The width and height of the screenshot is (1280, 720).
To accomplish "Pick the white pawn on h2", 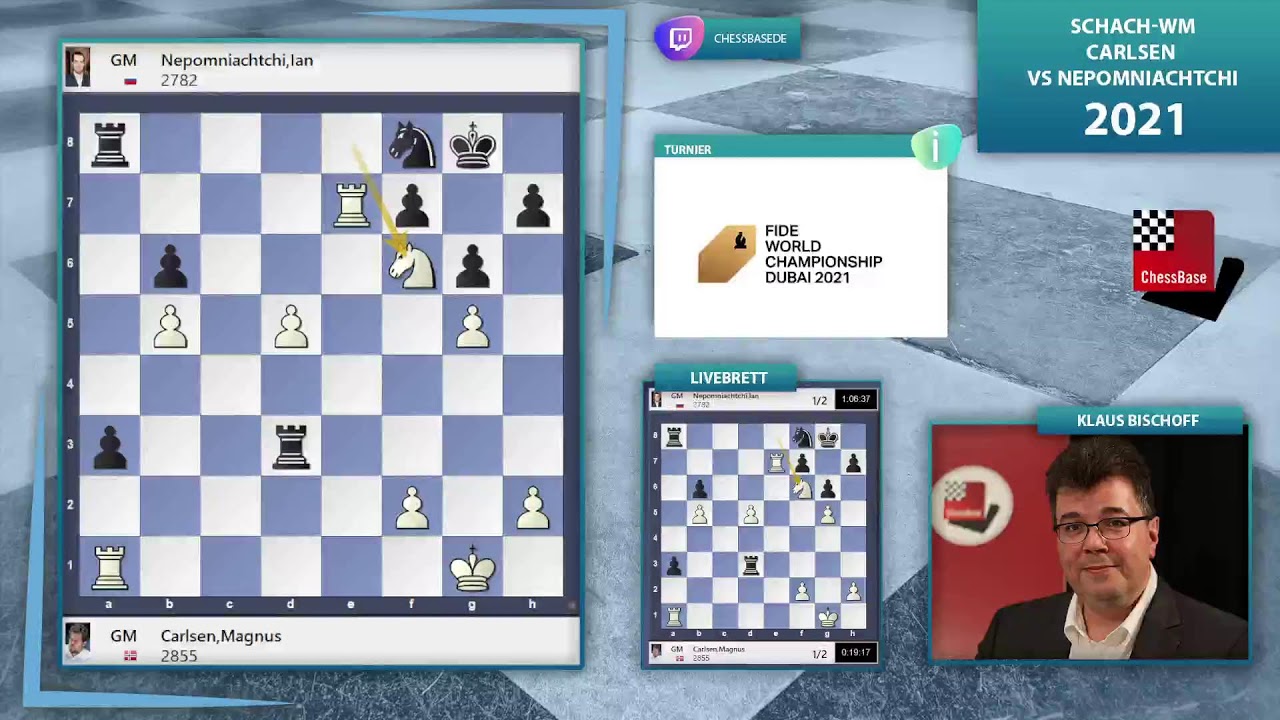I will click(x=533, y=507).
